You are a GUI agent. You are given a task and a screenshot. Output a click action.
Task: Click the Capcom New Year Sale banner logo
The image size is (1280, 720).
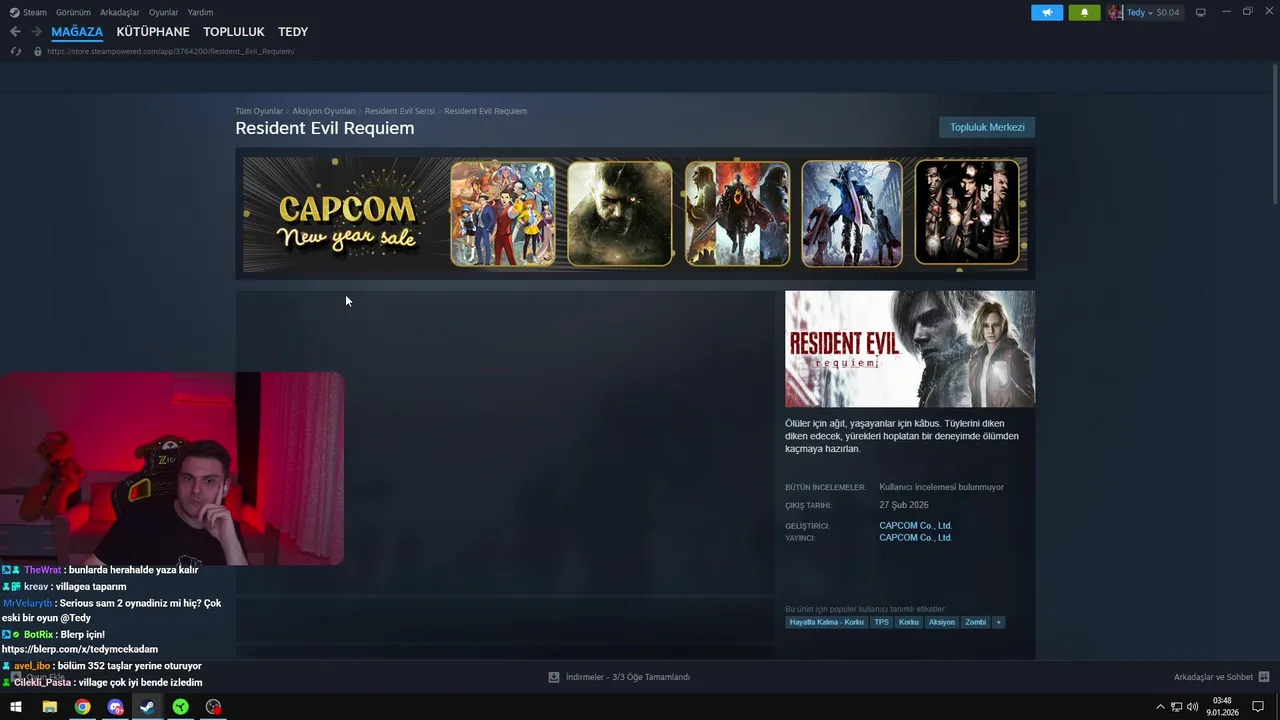click(347, 221)
